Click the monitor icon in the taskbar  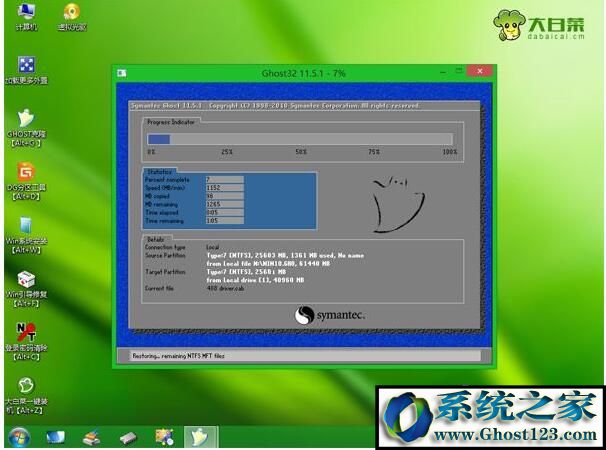point(55,437)
